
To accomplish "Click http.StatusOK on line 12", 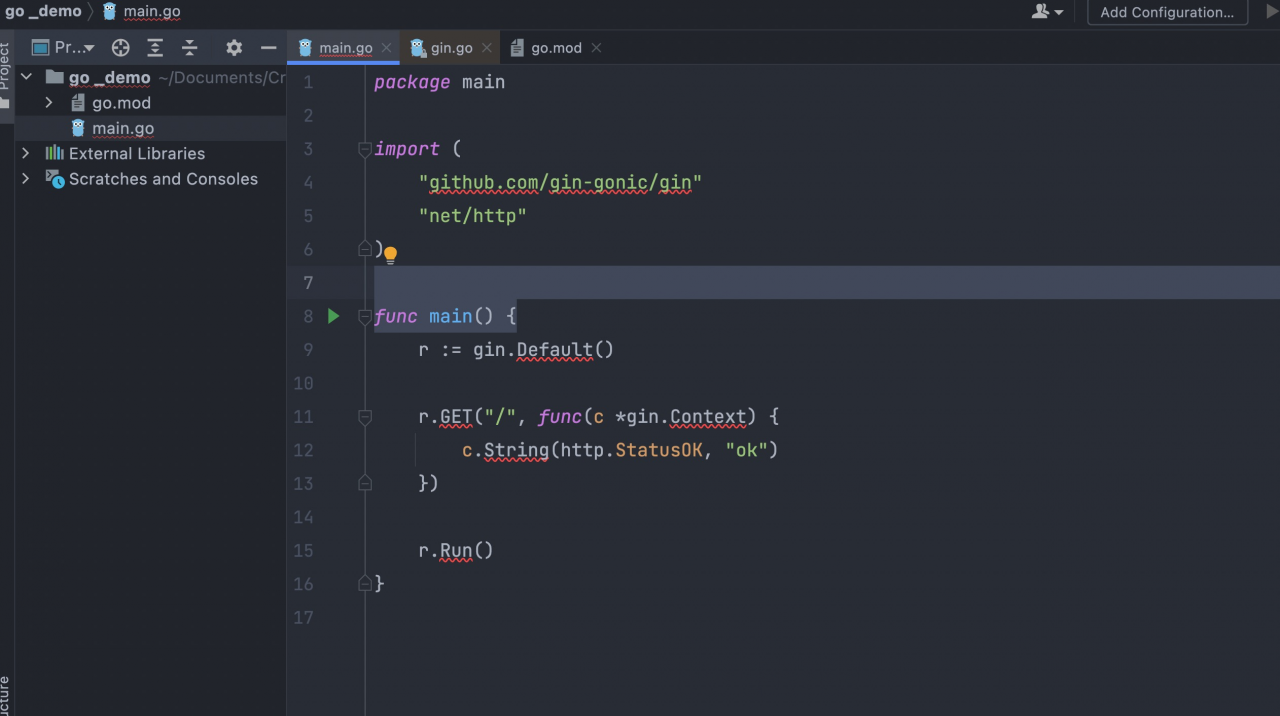I will (631, 450).
